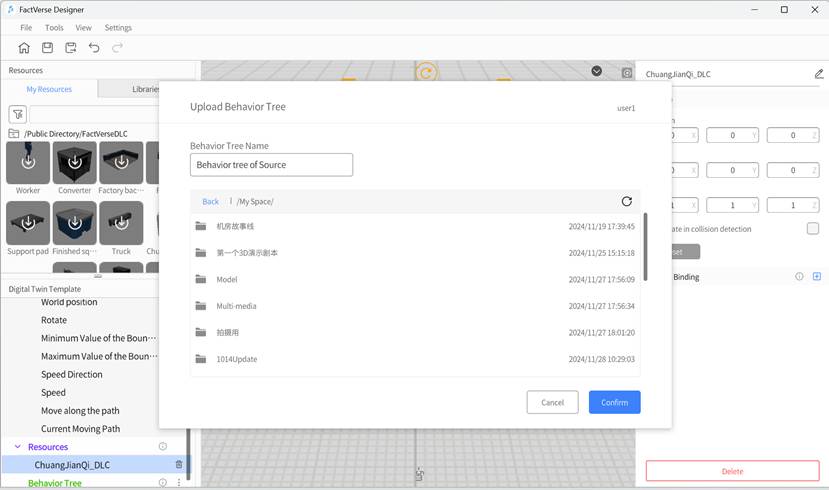Click the Behavior Tree Name input field
Viewport: 829px width, 490px height.
(x=271, y=165)
